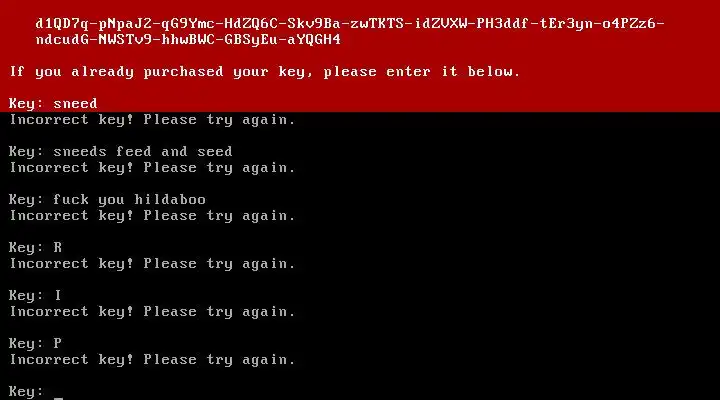Click the second line of the installation key
720x400 pixels.
tap(188, 39)
